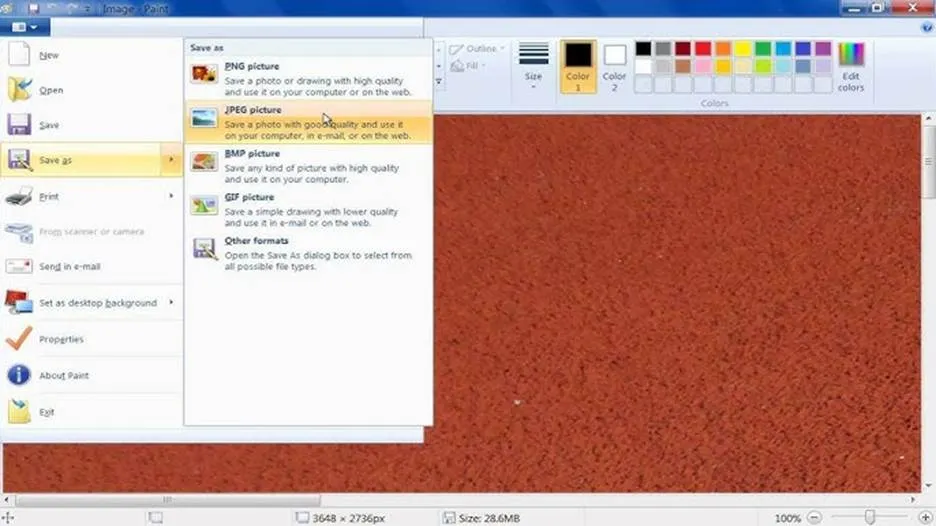Click the Open folder icon
Image resolution: width=936 pixels, height=526 pixels.
19,90
